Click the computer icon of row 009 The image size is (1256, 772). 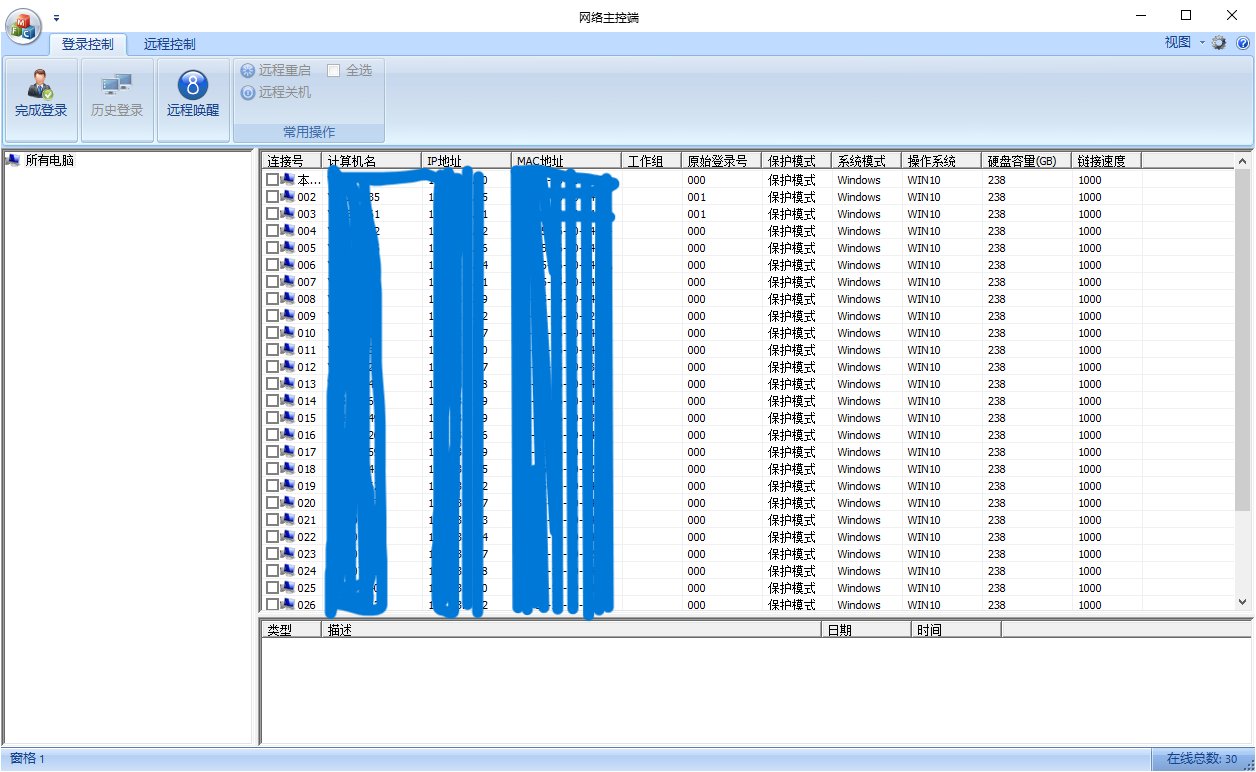(288, 316)
